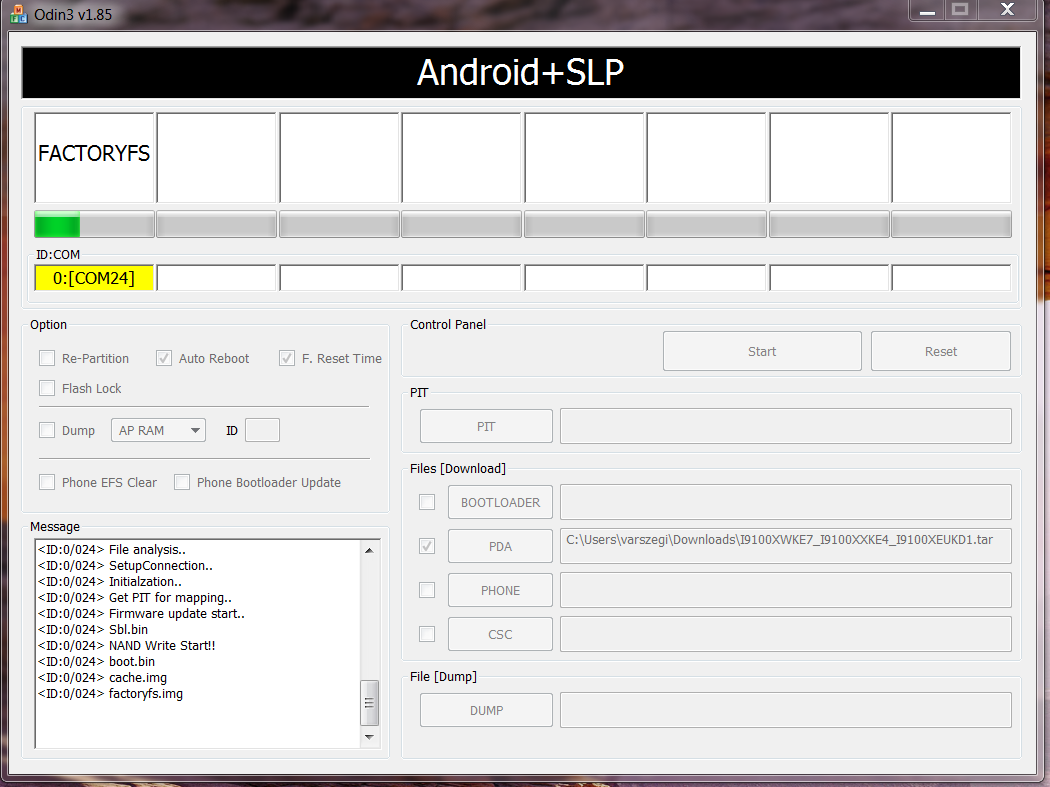Click the BOOTLOADER browse button

(x=500, y=502)
